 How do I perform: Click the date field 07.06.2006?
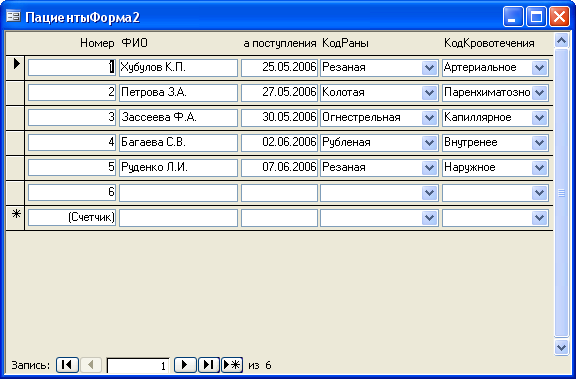(x=279, y=168)
